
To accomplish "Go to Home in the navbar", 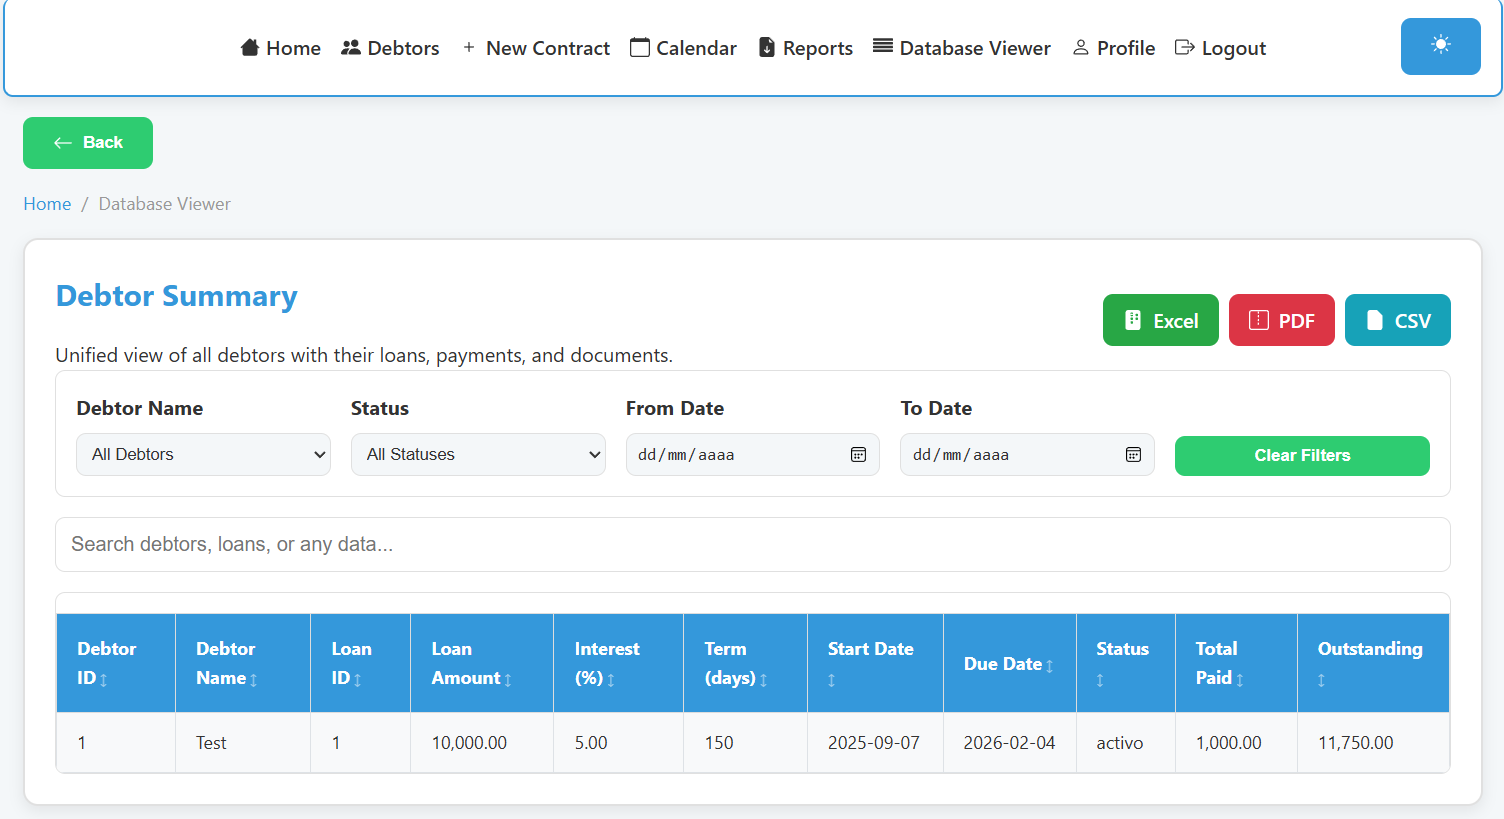I will pos(281,48).
